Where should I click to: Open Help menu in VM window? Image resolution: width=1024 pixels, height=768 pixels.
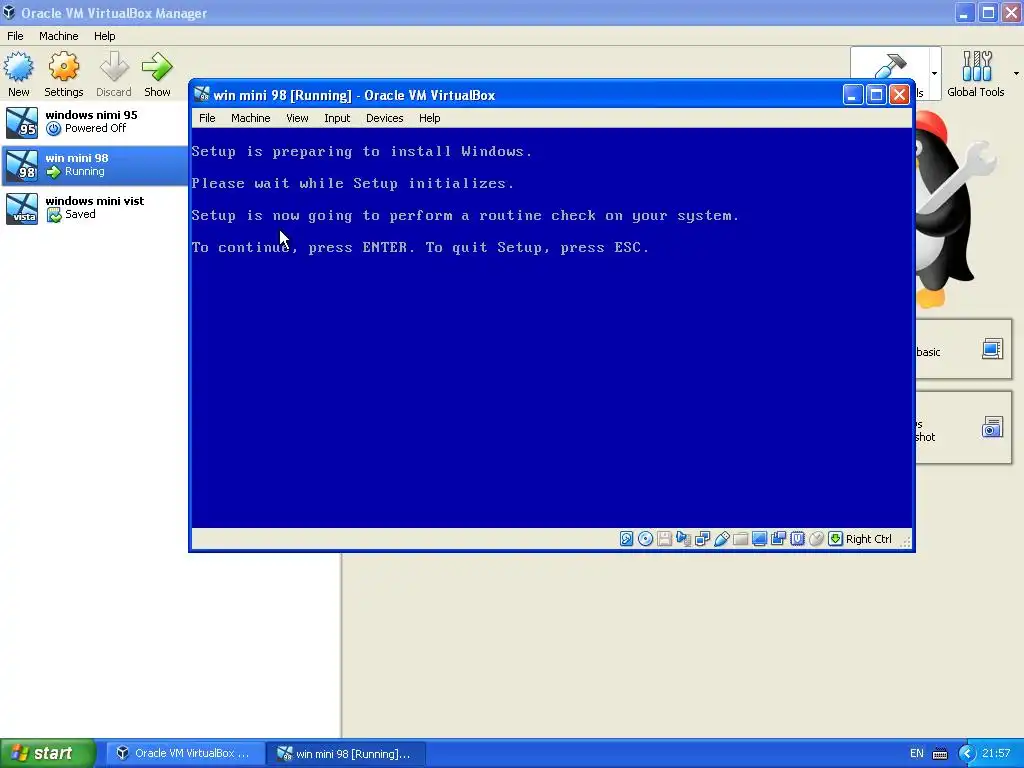(430, 118)
